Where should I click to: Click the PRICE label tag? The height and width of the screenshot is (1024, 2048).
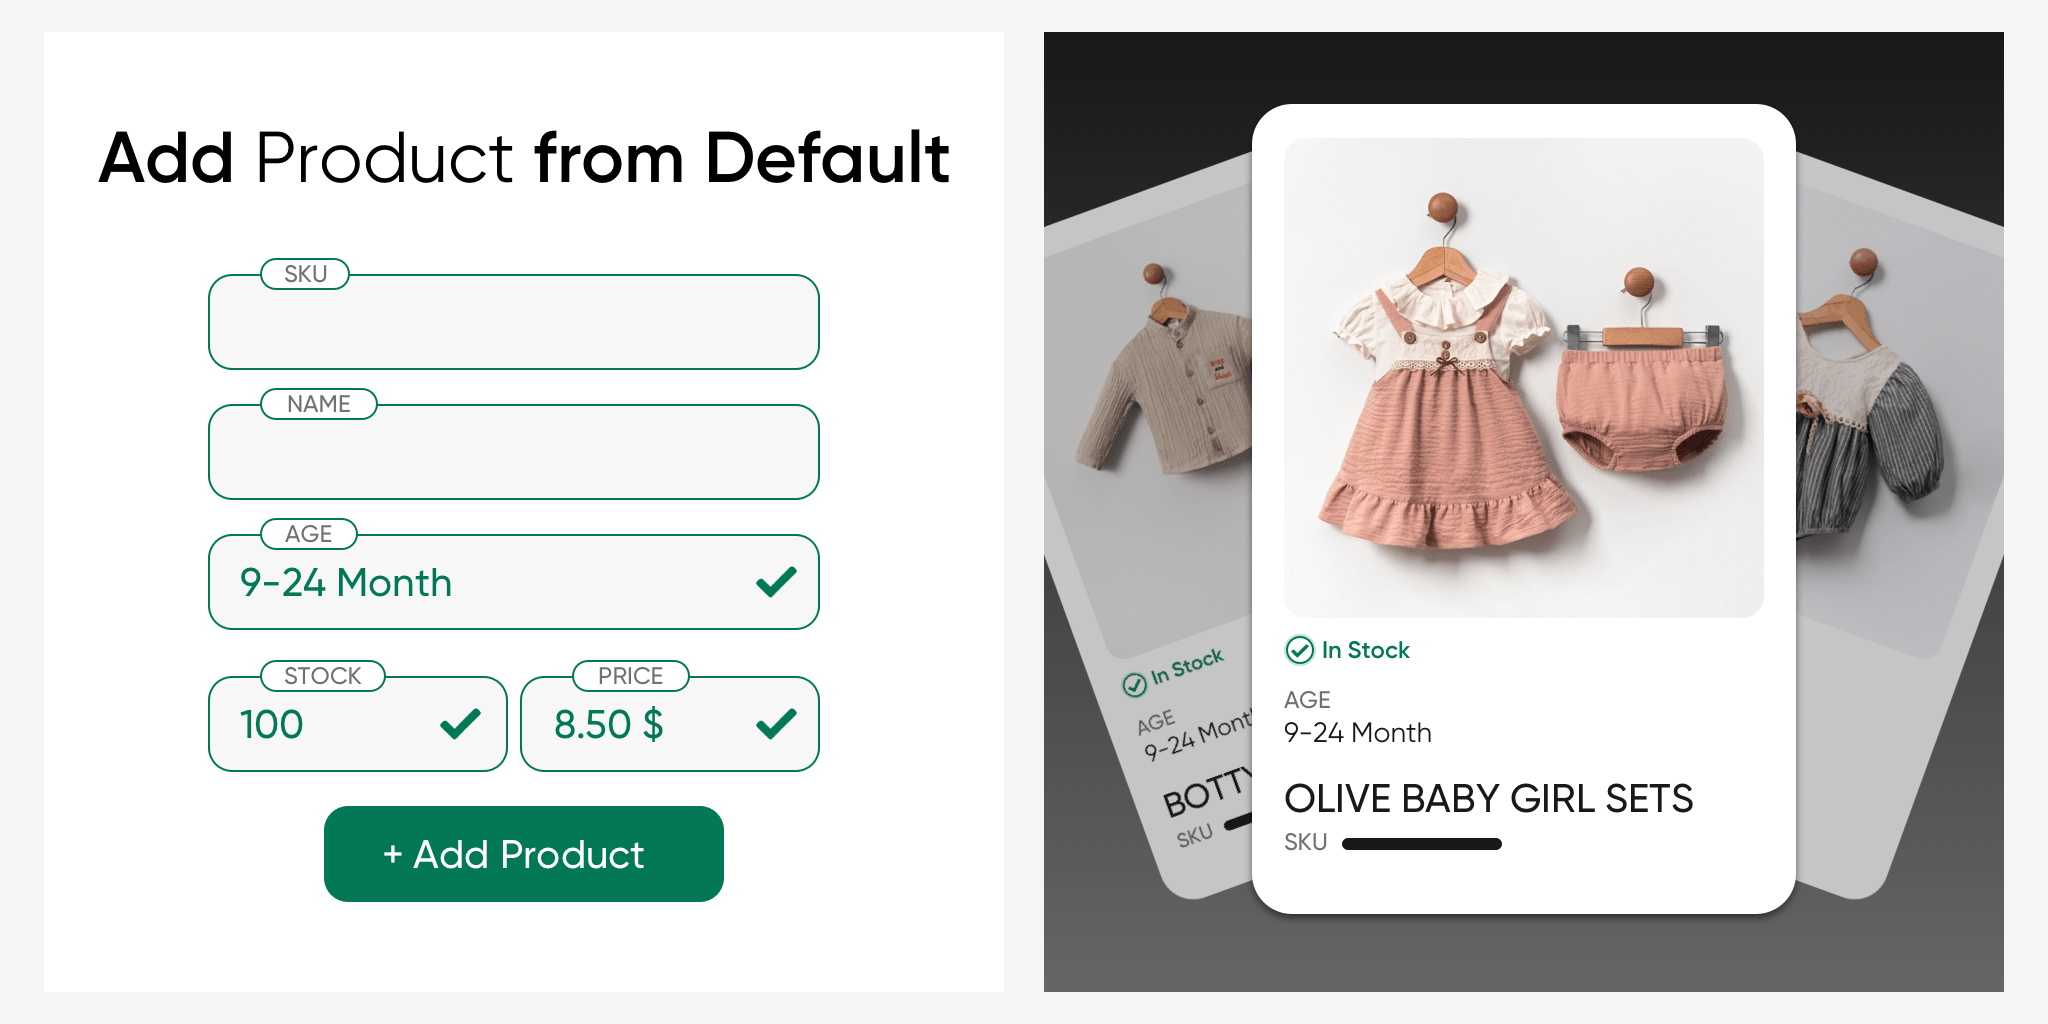pyautogui.click(x=631, y=676)
